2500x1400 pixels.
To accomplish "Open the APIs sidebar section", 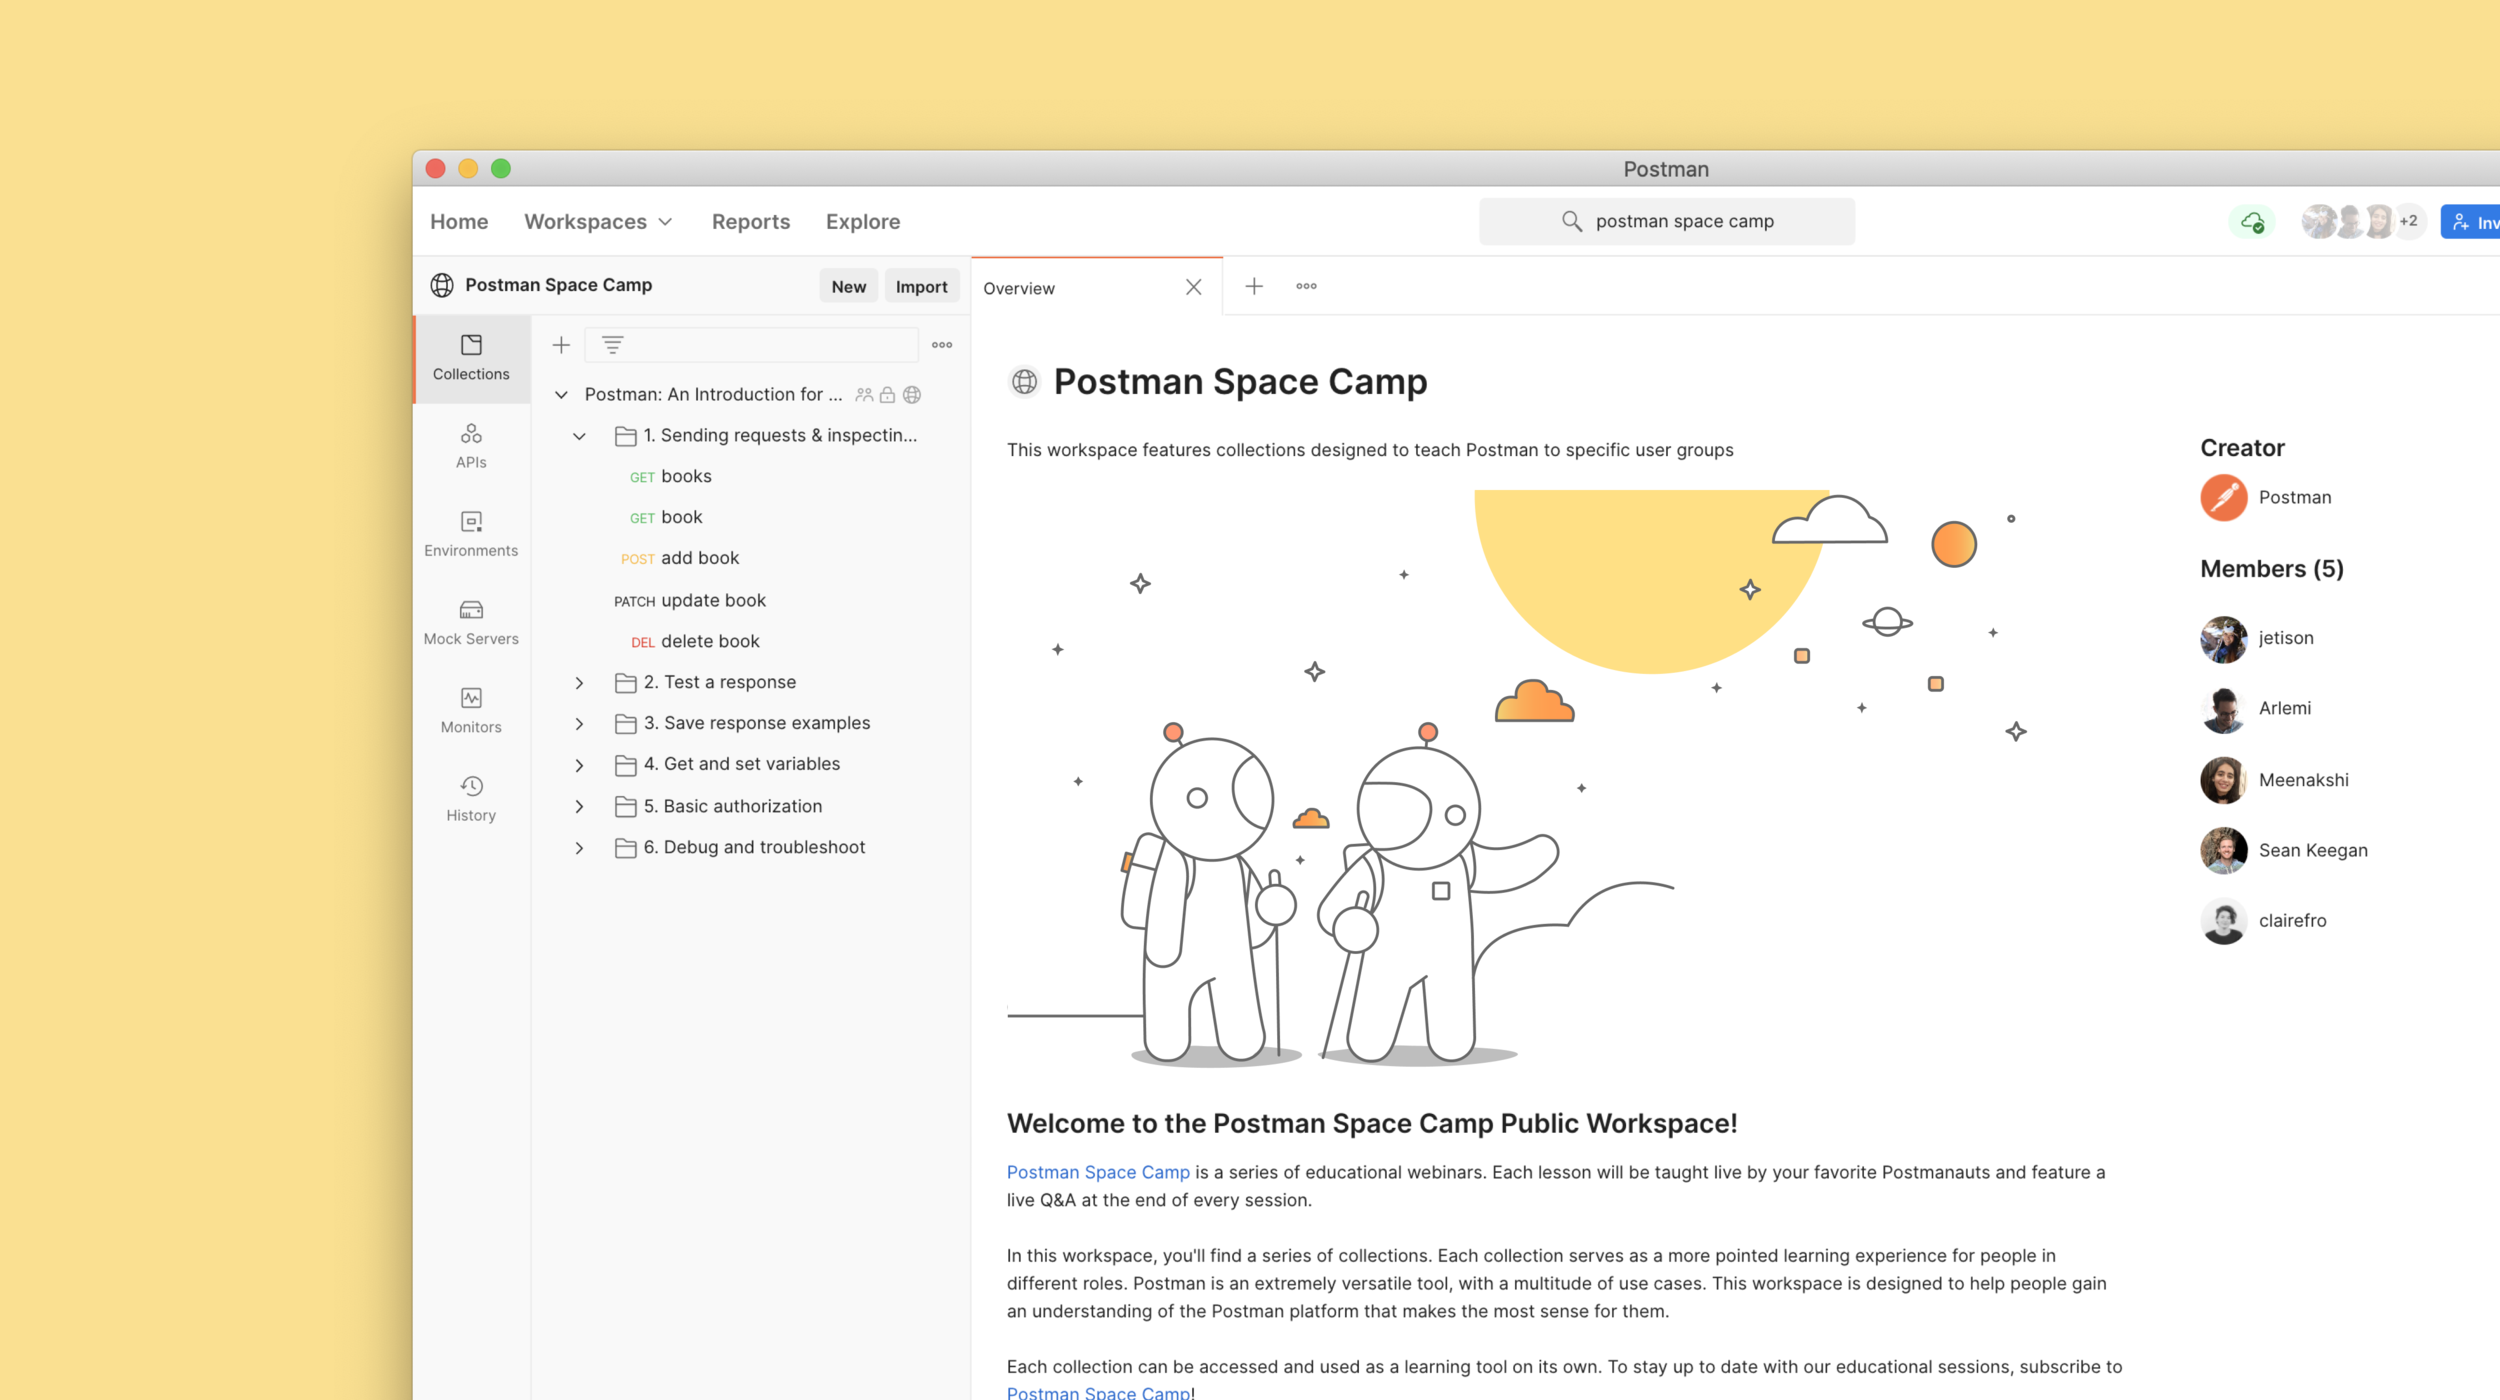I will (x=471, y=445).
